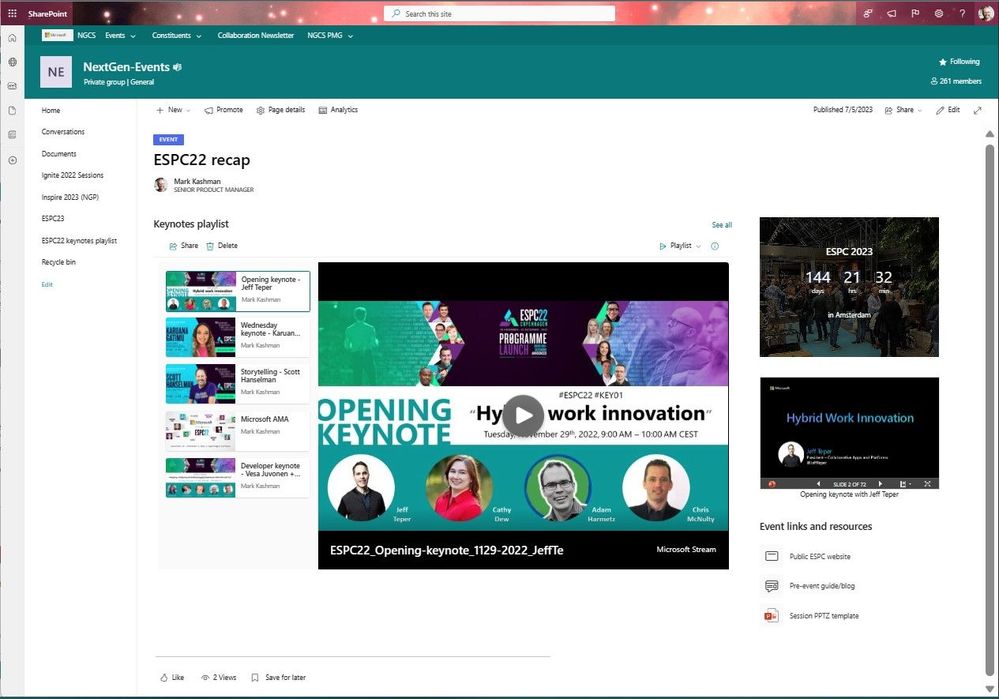
Task: Open the settings gear icon in header
Action: point(938,13)
